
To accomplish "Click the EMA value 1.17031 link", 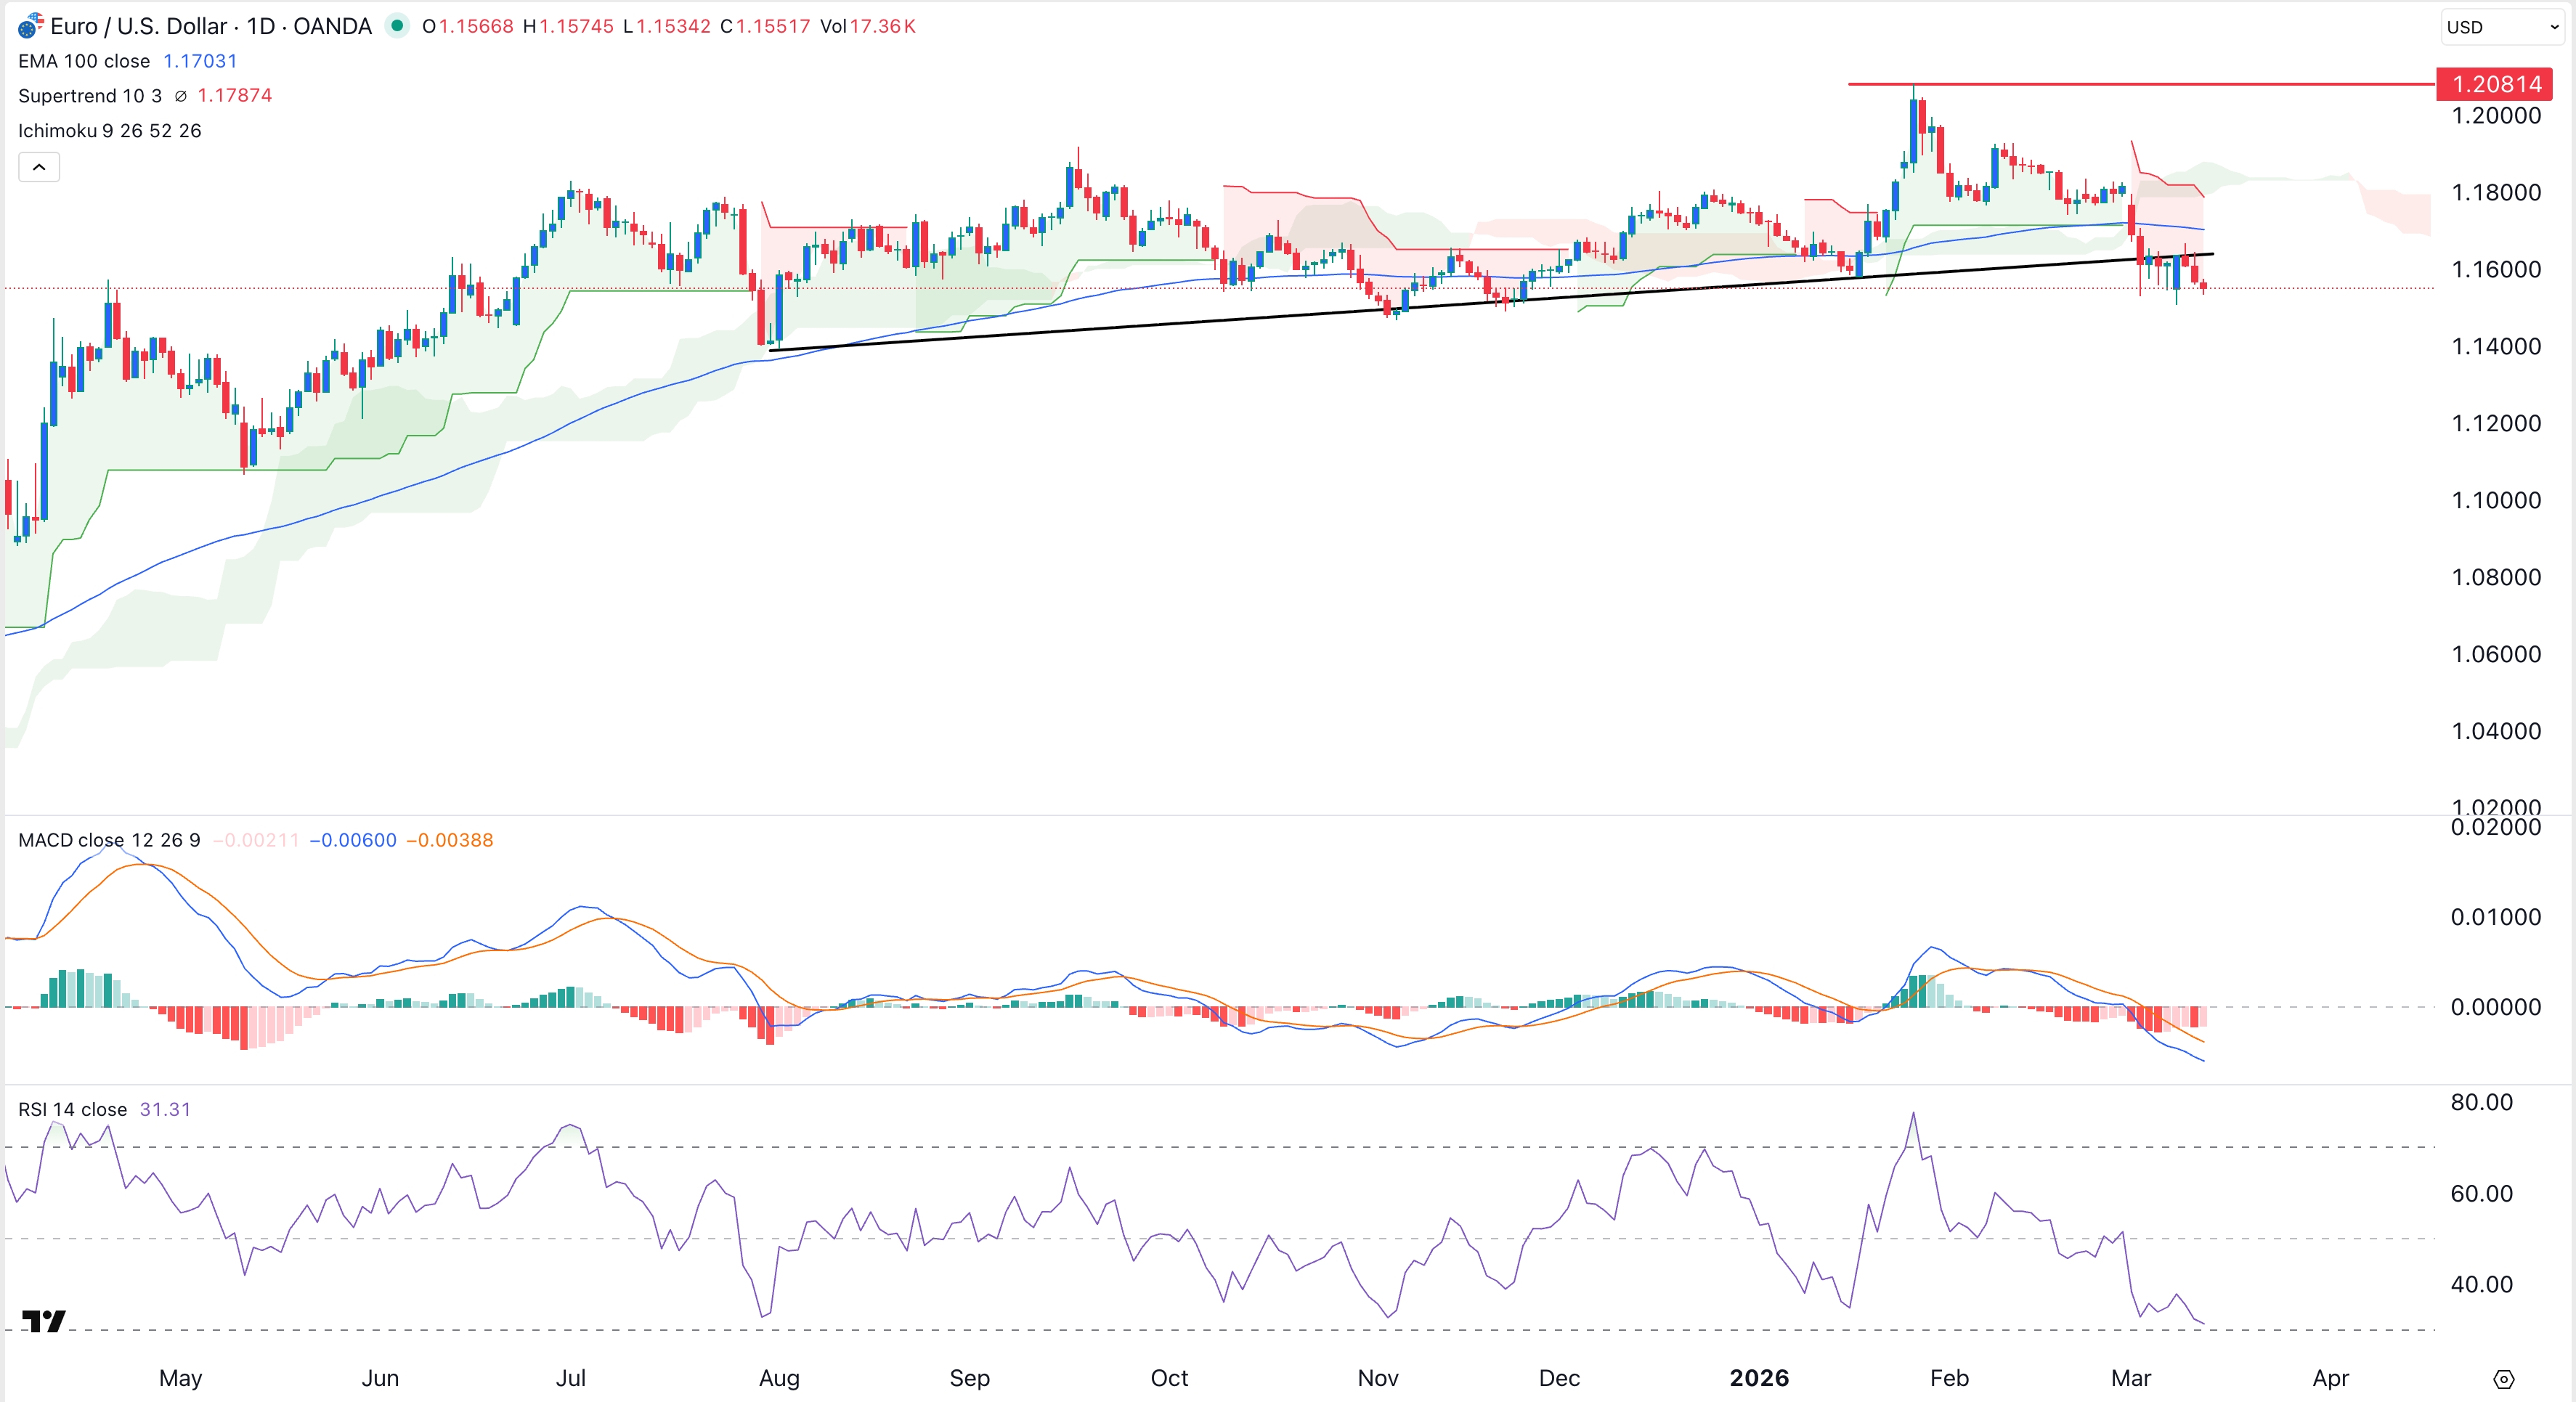I will [x=200, y=61].
